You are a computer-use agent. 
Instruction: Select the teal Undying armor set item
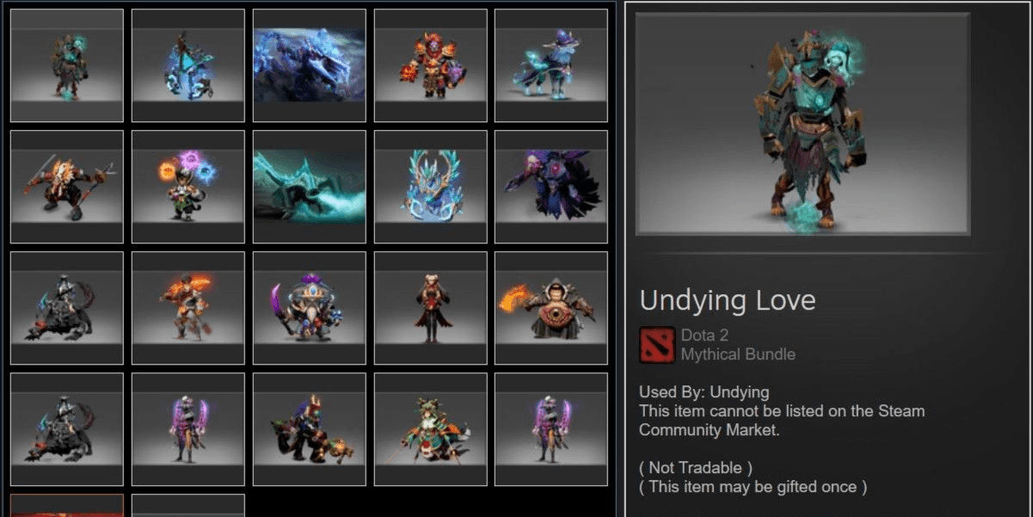pos(67,65)
